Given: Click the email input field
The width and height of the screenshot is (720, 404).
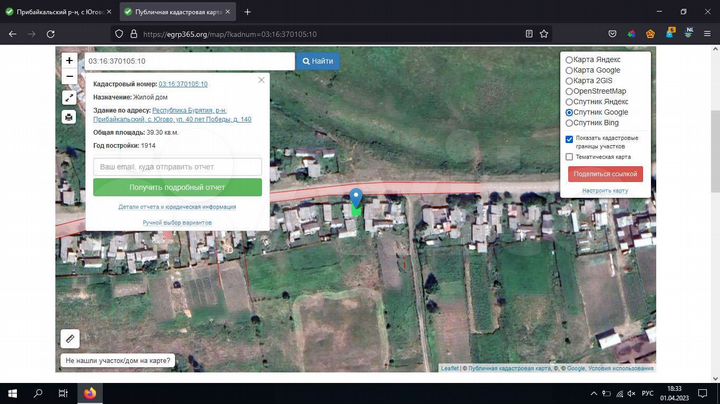Looking at the screenshot, I should (x=177, y=167).
